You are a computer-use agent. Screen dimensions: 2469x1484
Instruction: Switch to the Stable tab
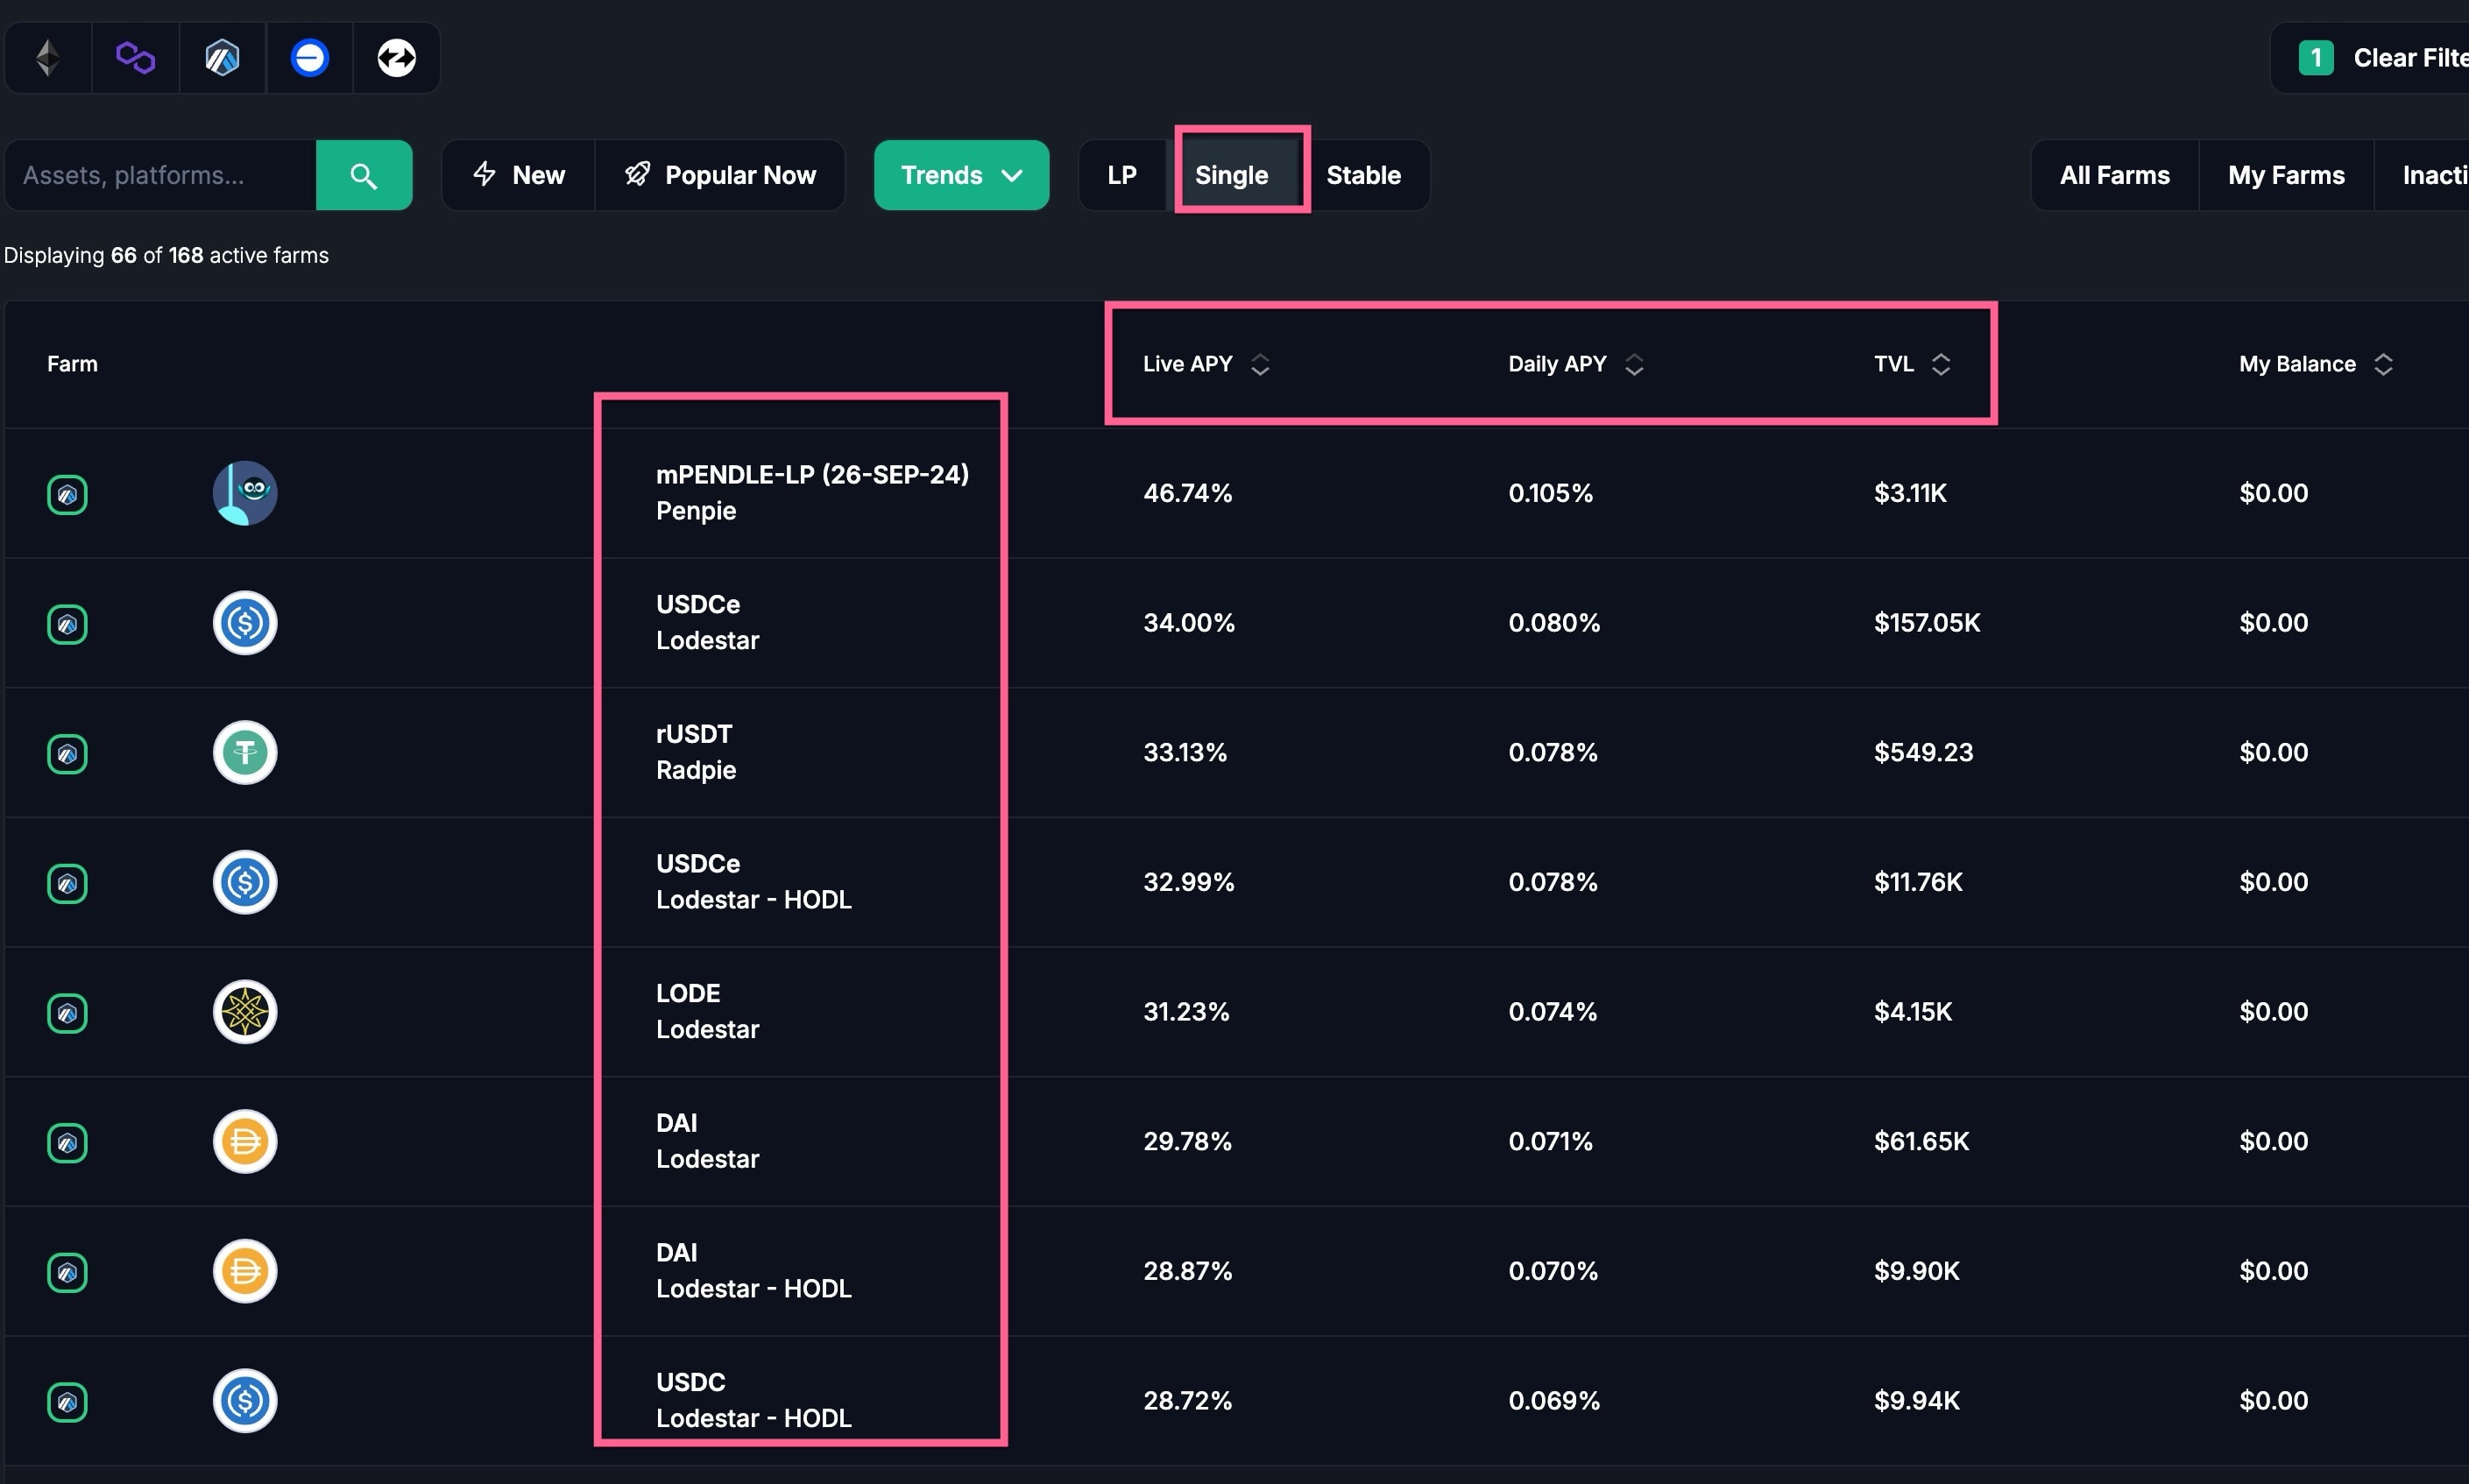click(1363, 176)
